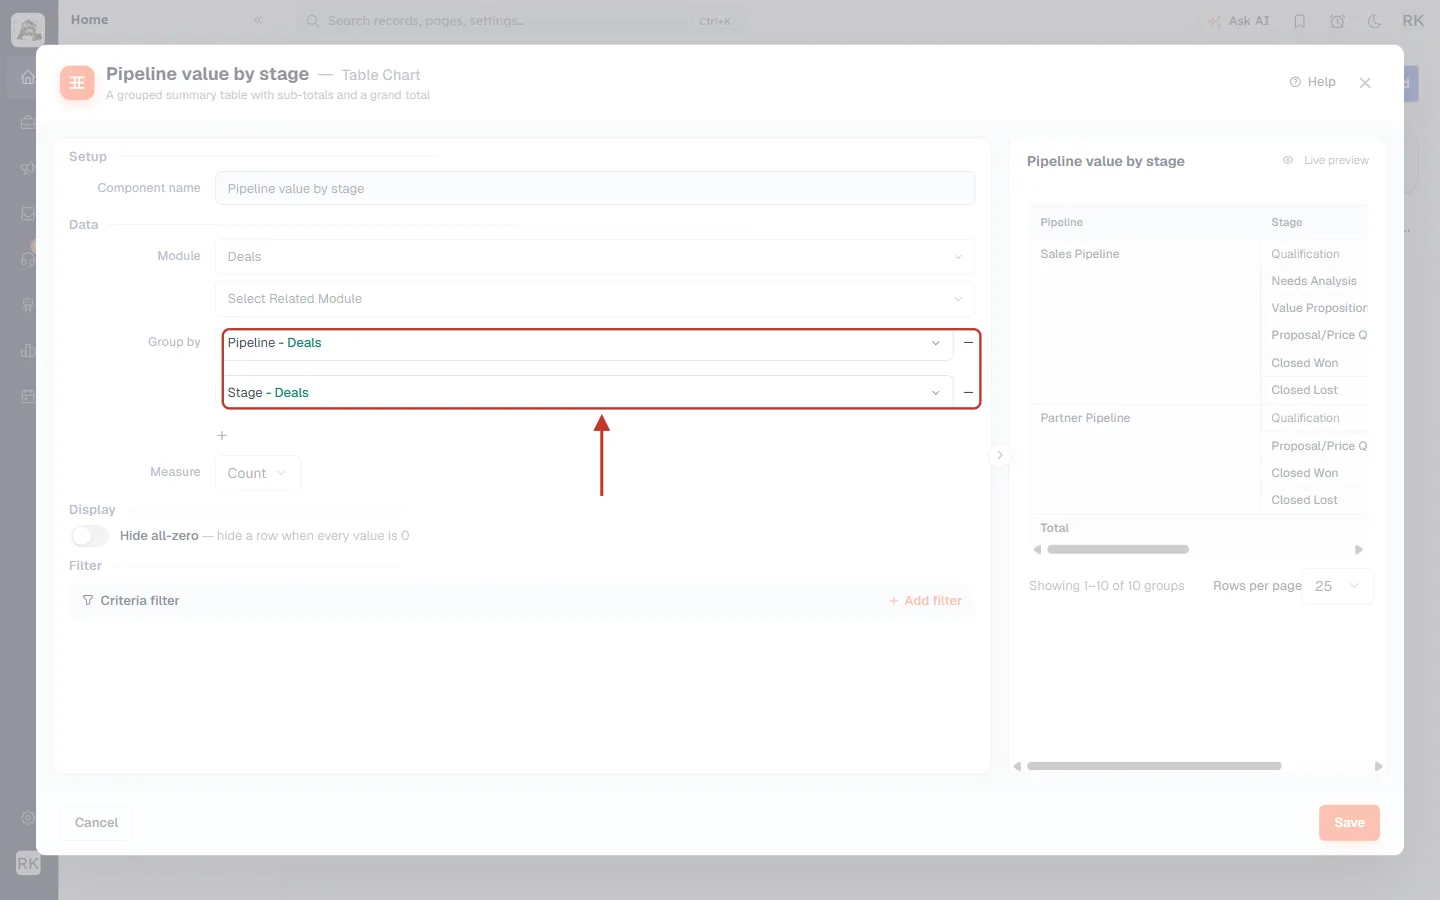Image resolution: width=1440 pixels, height=900 pixels.
Task: Click the global search records field
Action: [x=520, y=21]
